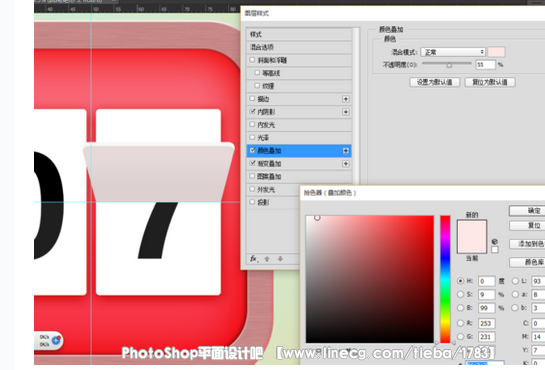Click the 设置为默认值 (Make Default) button

click(434, 82)
